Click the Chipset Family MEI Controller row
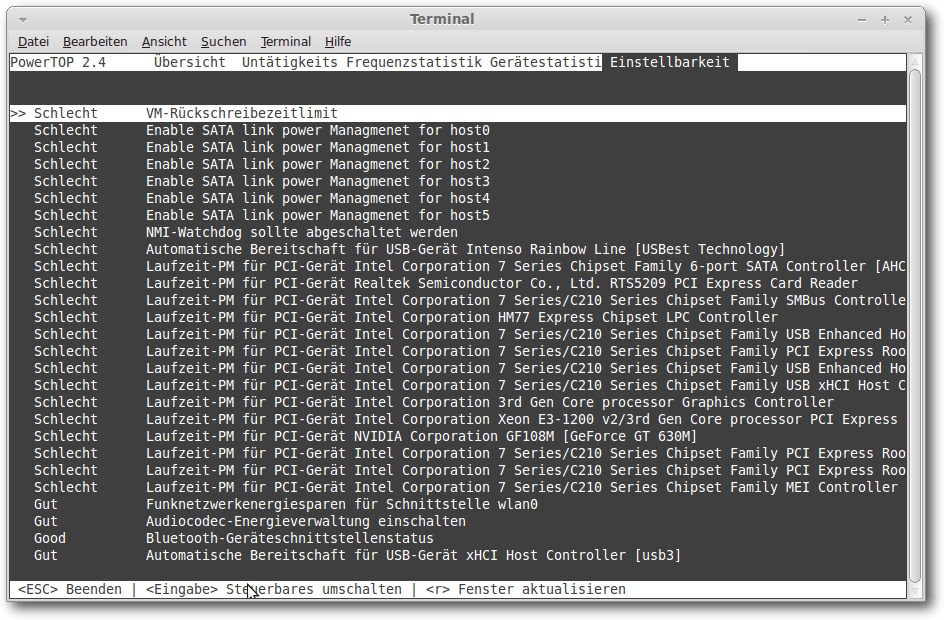Viewport: 944px width, 620px height. click(x=458, y=487)
